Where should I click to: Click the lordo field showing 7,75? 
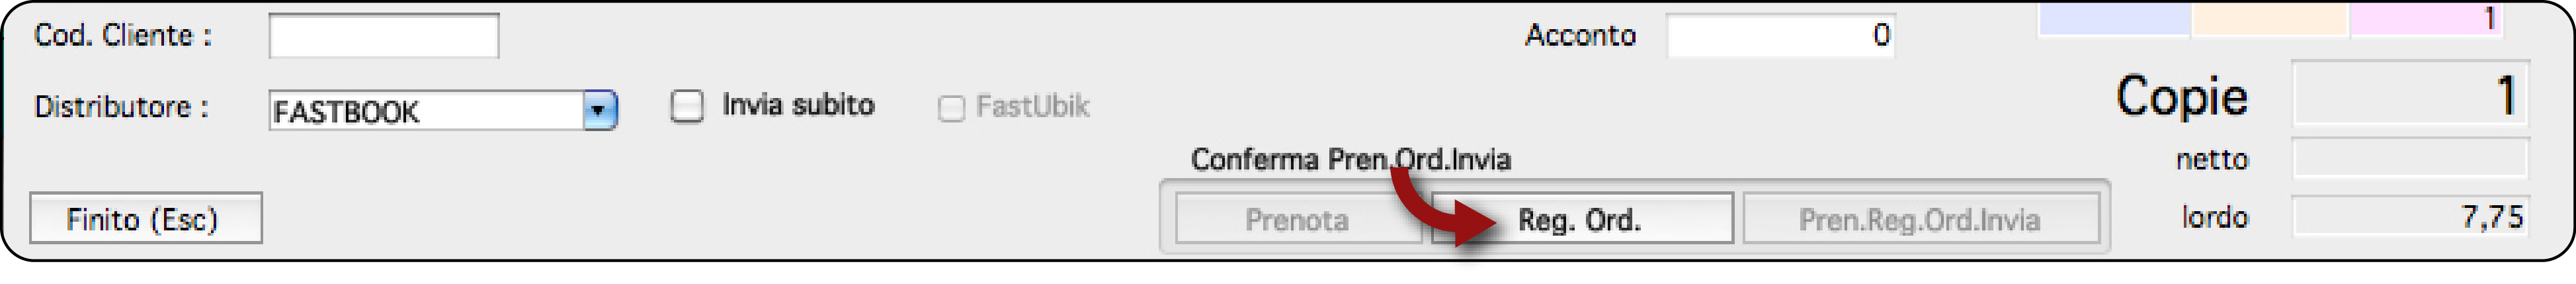(2410, 217)
